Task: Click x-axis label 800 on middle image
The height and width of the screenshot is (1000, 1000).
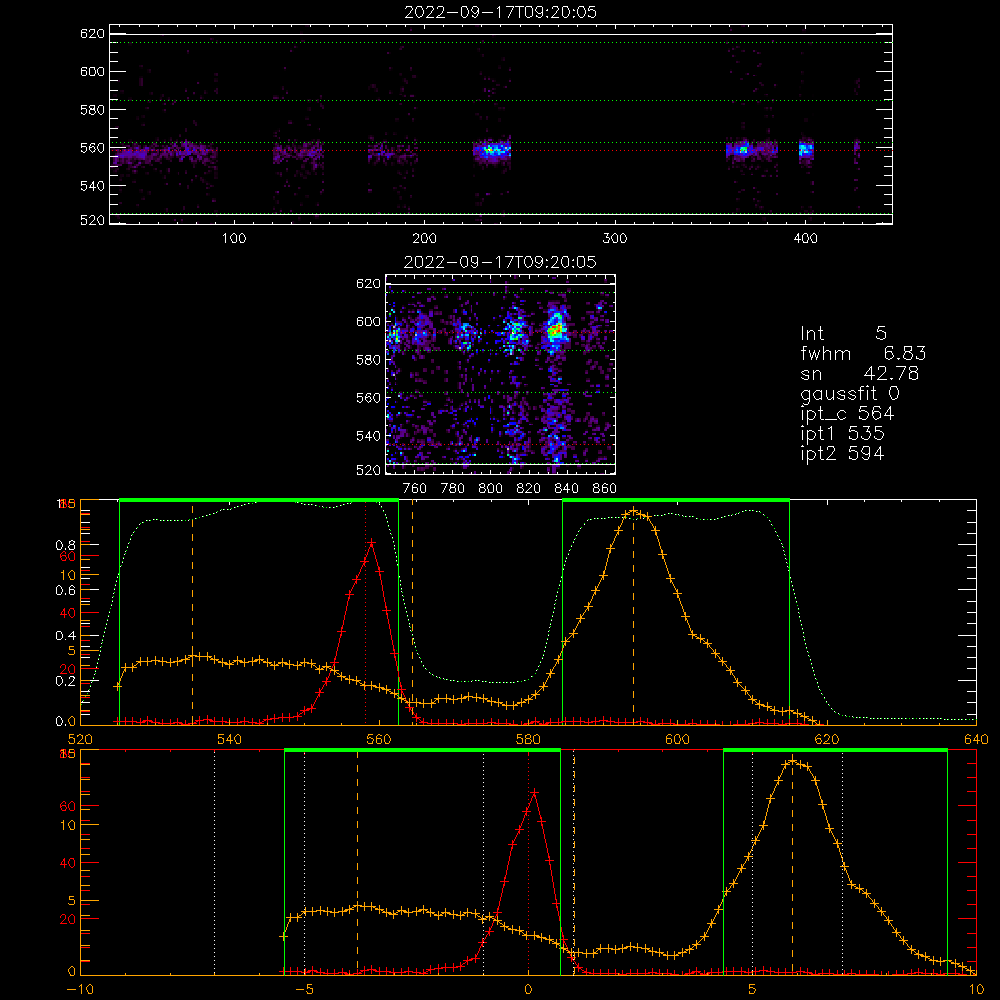Action: click(490, 489)
